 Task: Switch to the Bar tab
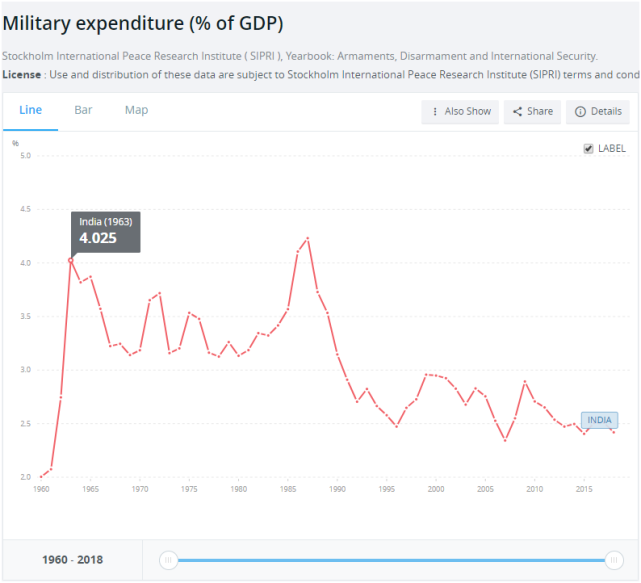83,110
